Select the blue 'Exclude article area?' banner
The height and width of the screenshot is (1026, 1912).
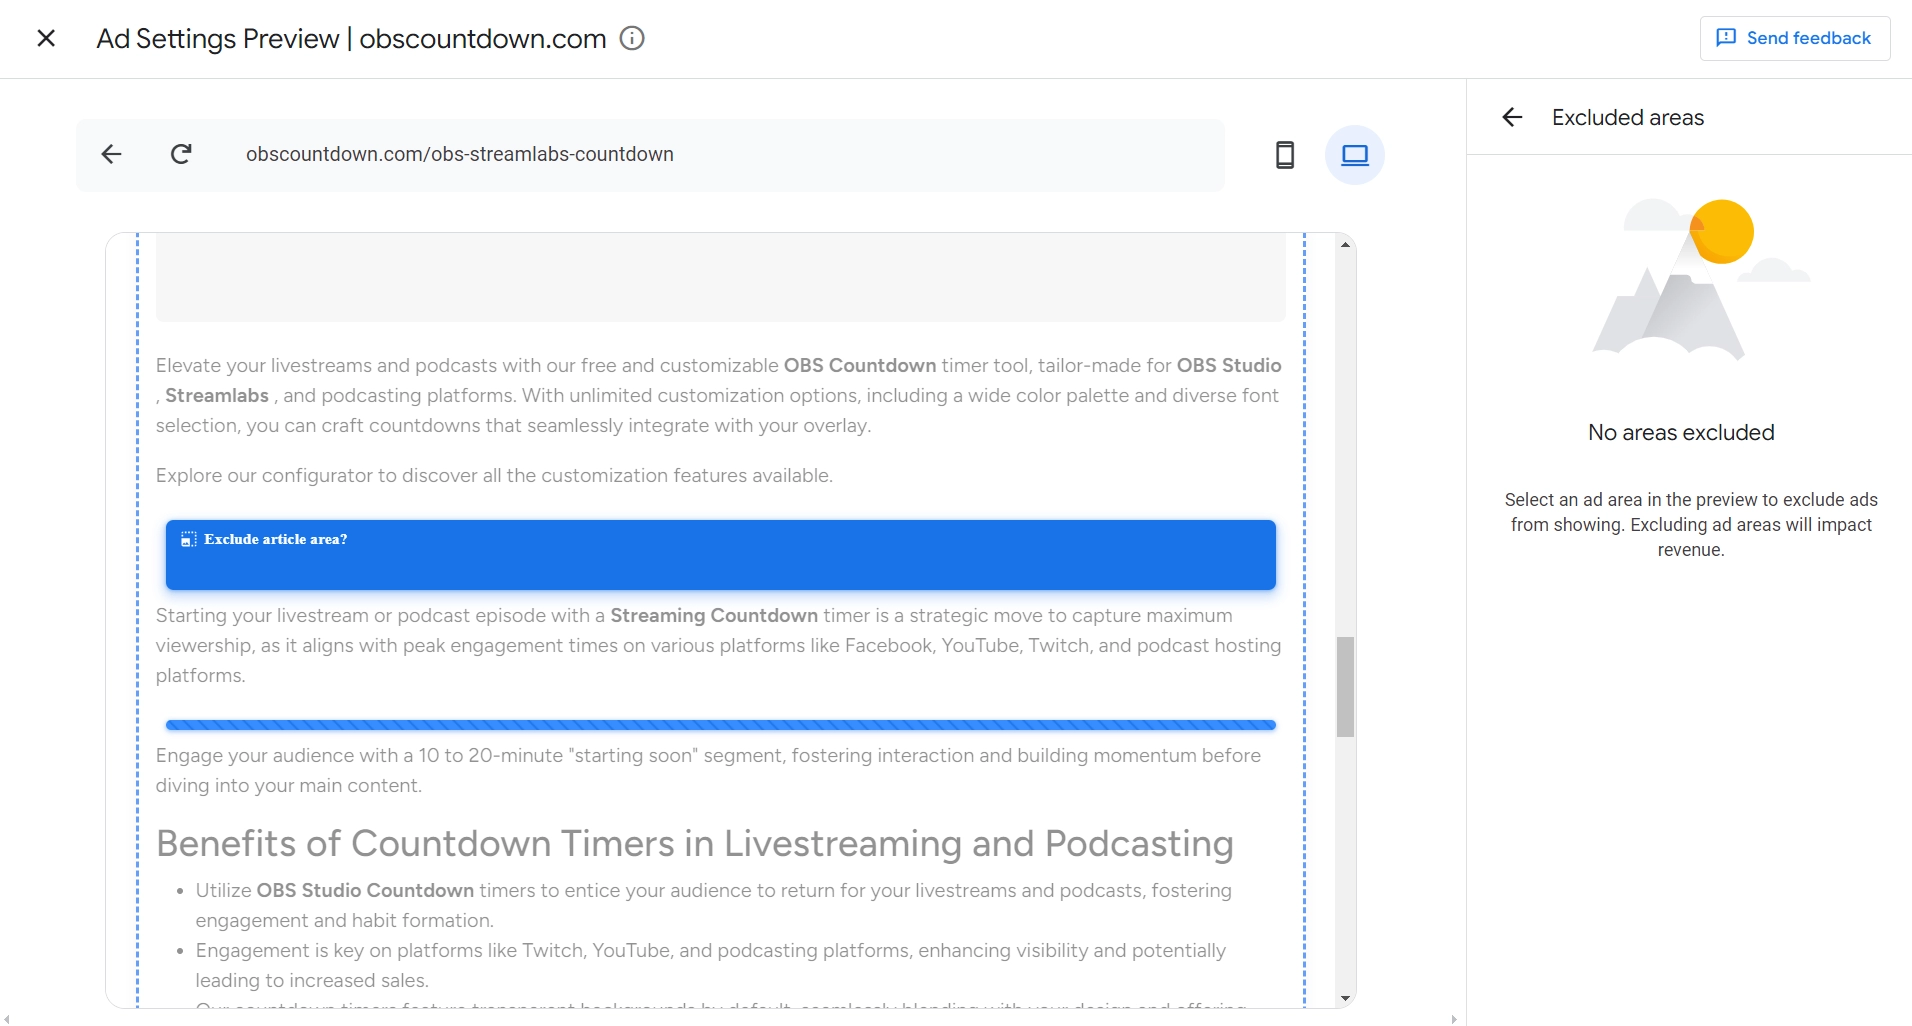(720, 555)
